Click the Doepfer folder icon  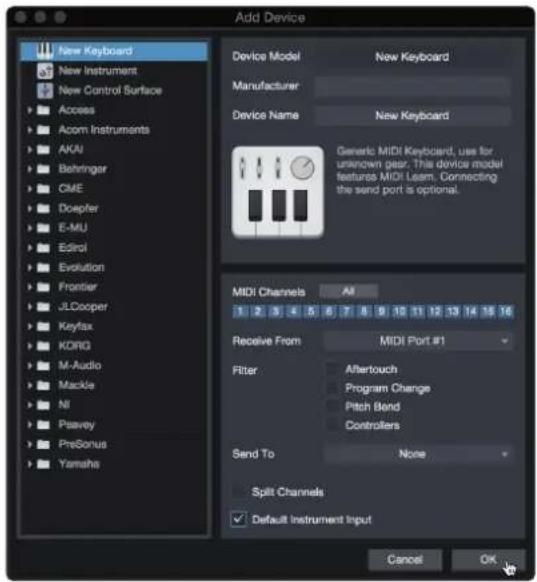click(x=43, y=208)
